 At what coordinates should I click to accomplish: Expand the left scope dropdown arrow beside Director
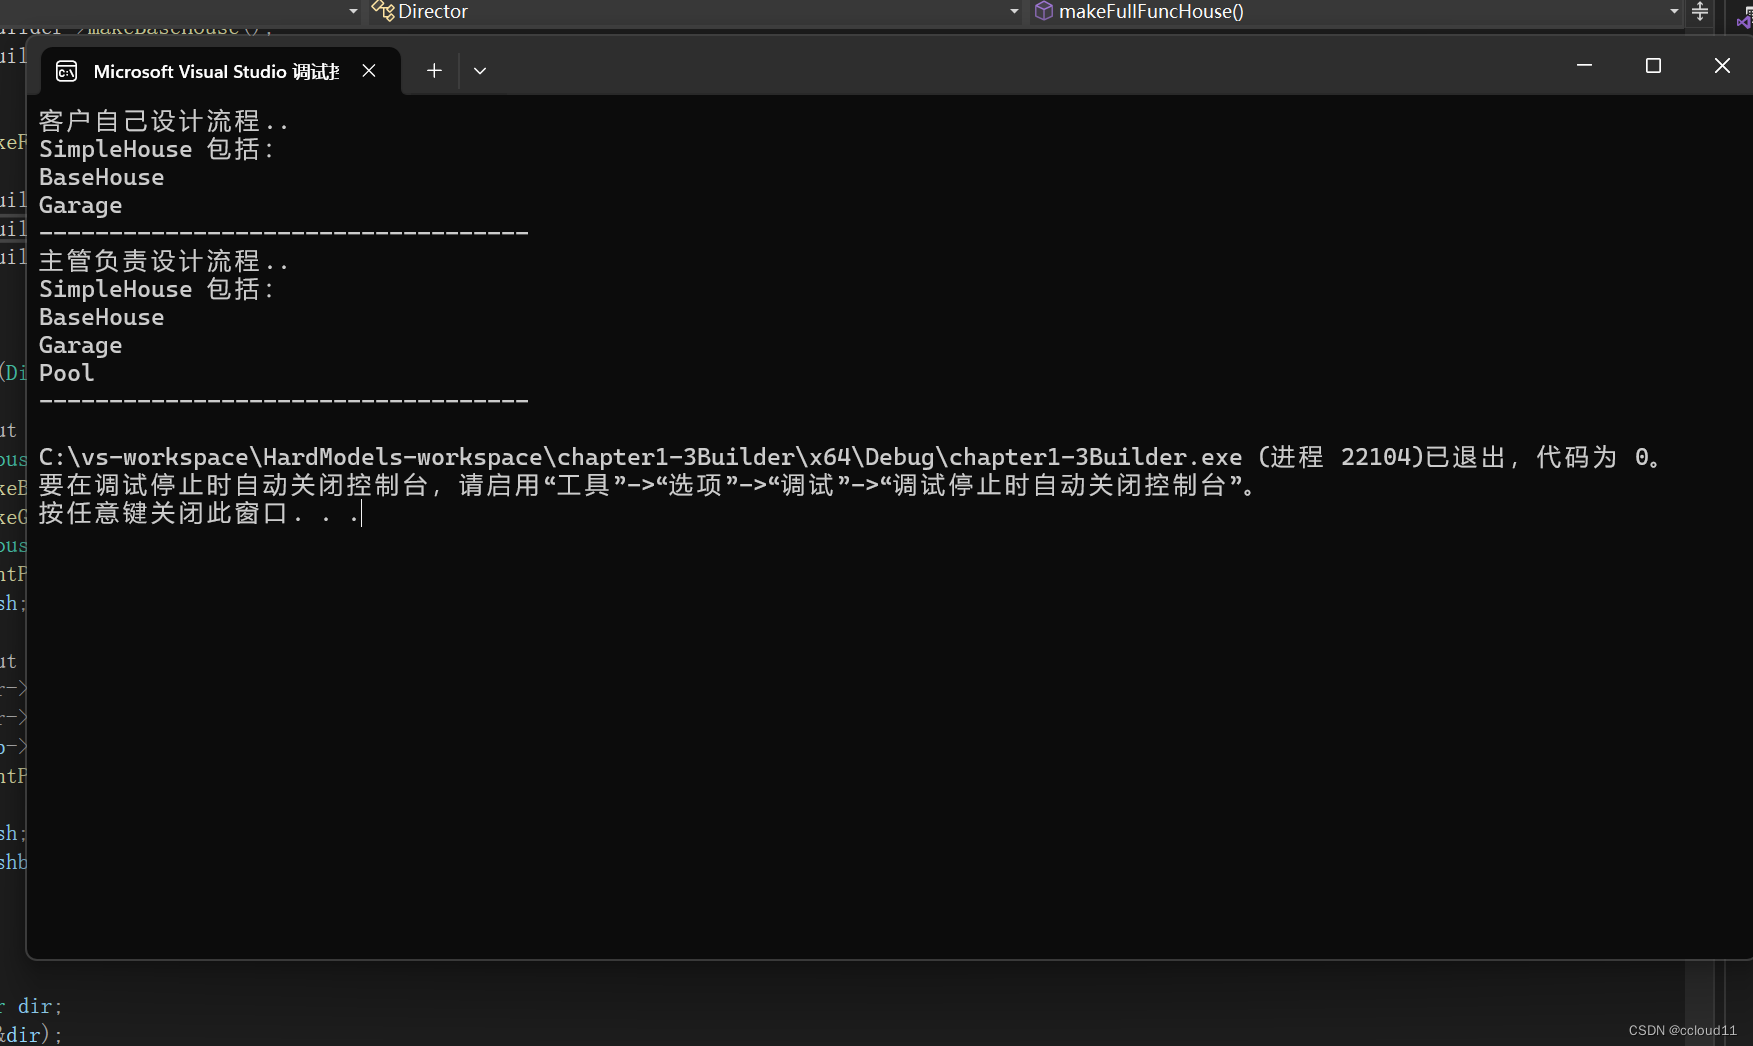353,12
